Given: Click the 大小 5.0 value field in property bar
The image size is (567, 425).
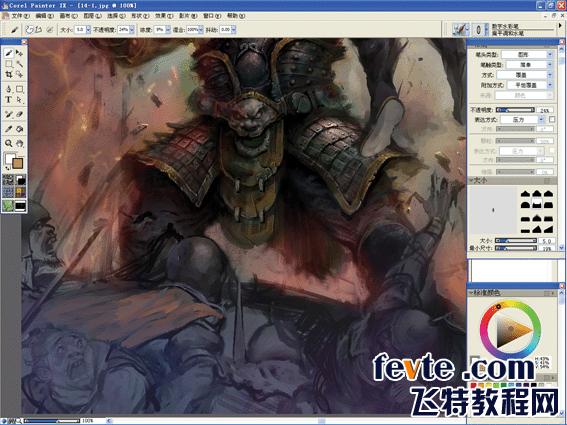Looking at the screenshot, I should tap(80, 30).
